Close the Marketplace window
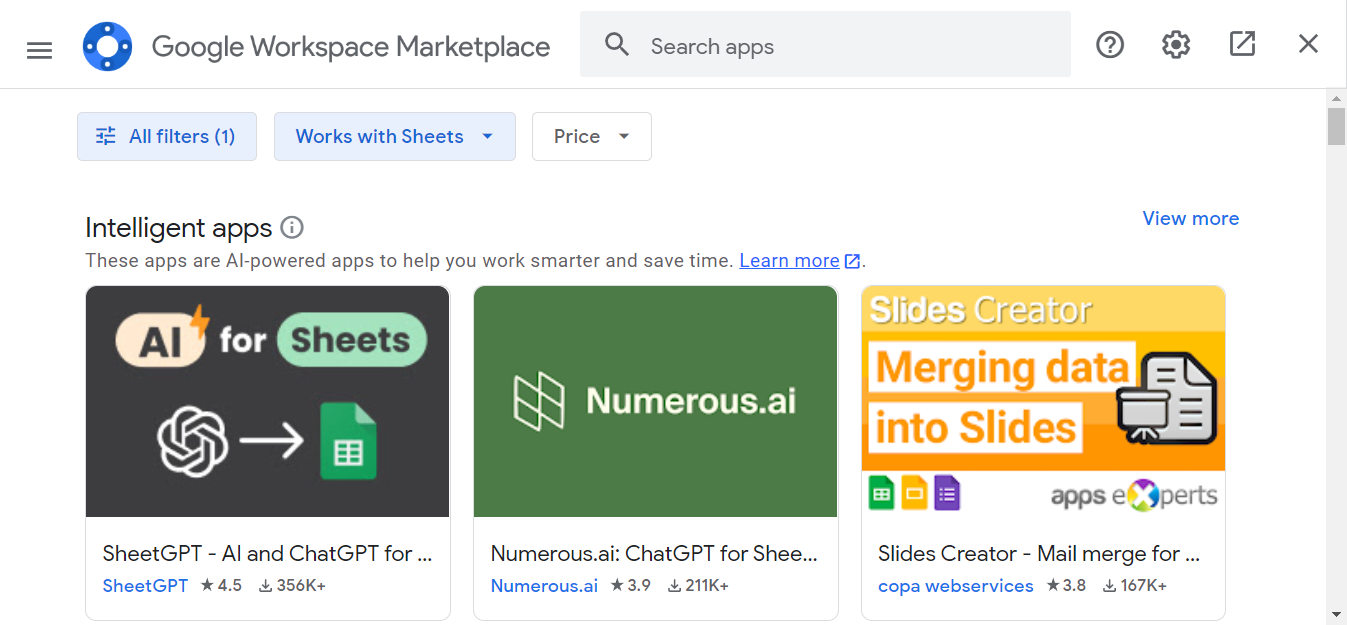This screenshot has height=625, width=1347. (x=1308, y=44)
